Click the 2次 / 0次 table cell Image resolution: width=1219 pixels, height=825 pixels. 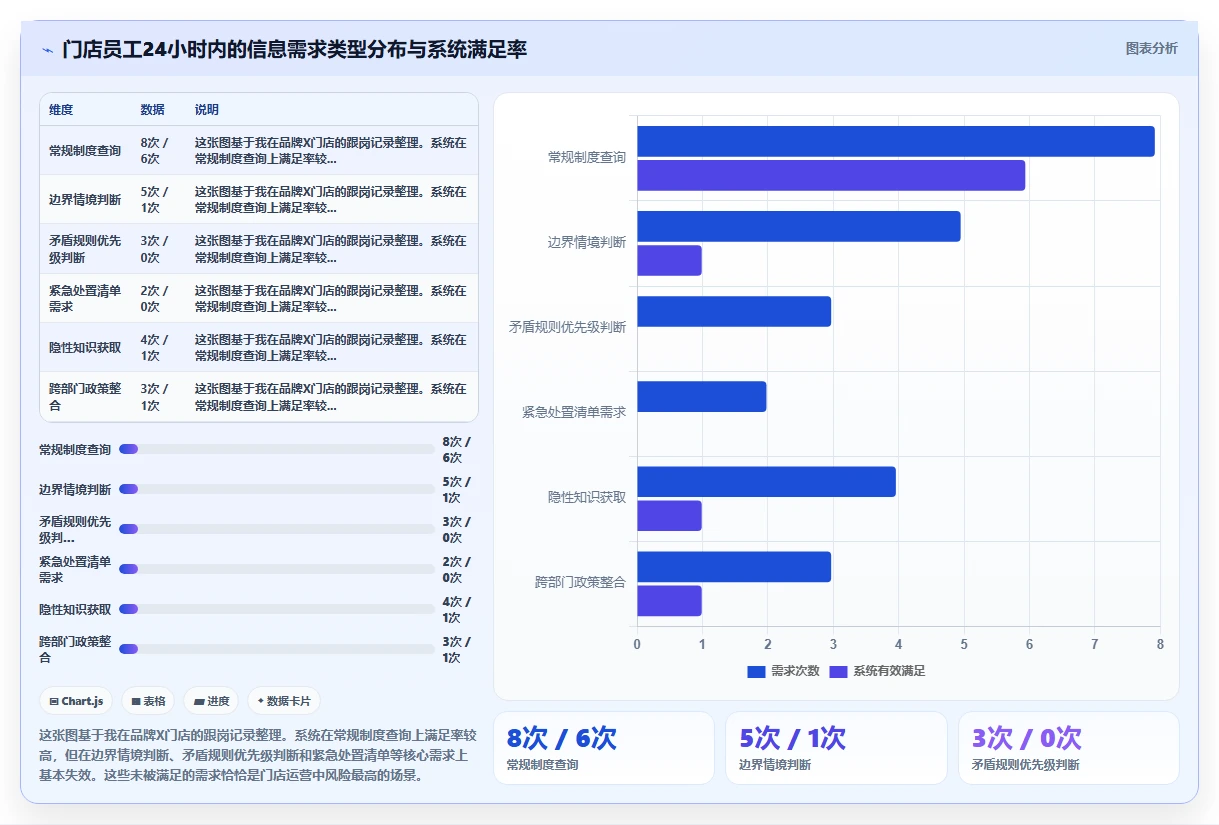click(155, 298)
